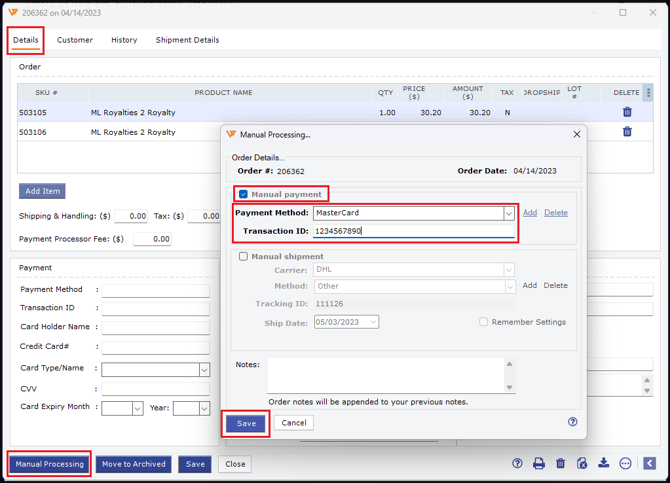The height and width of the screenshot is (483, 670).
Task: Click Save in the Manual Processing dialog
Action: [x=246, y=423]
